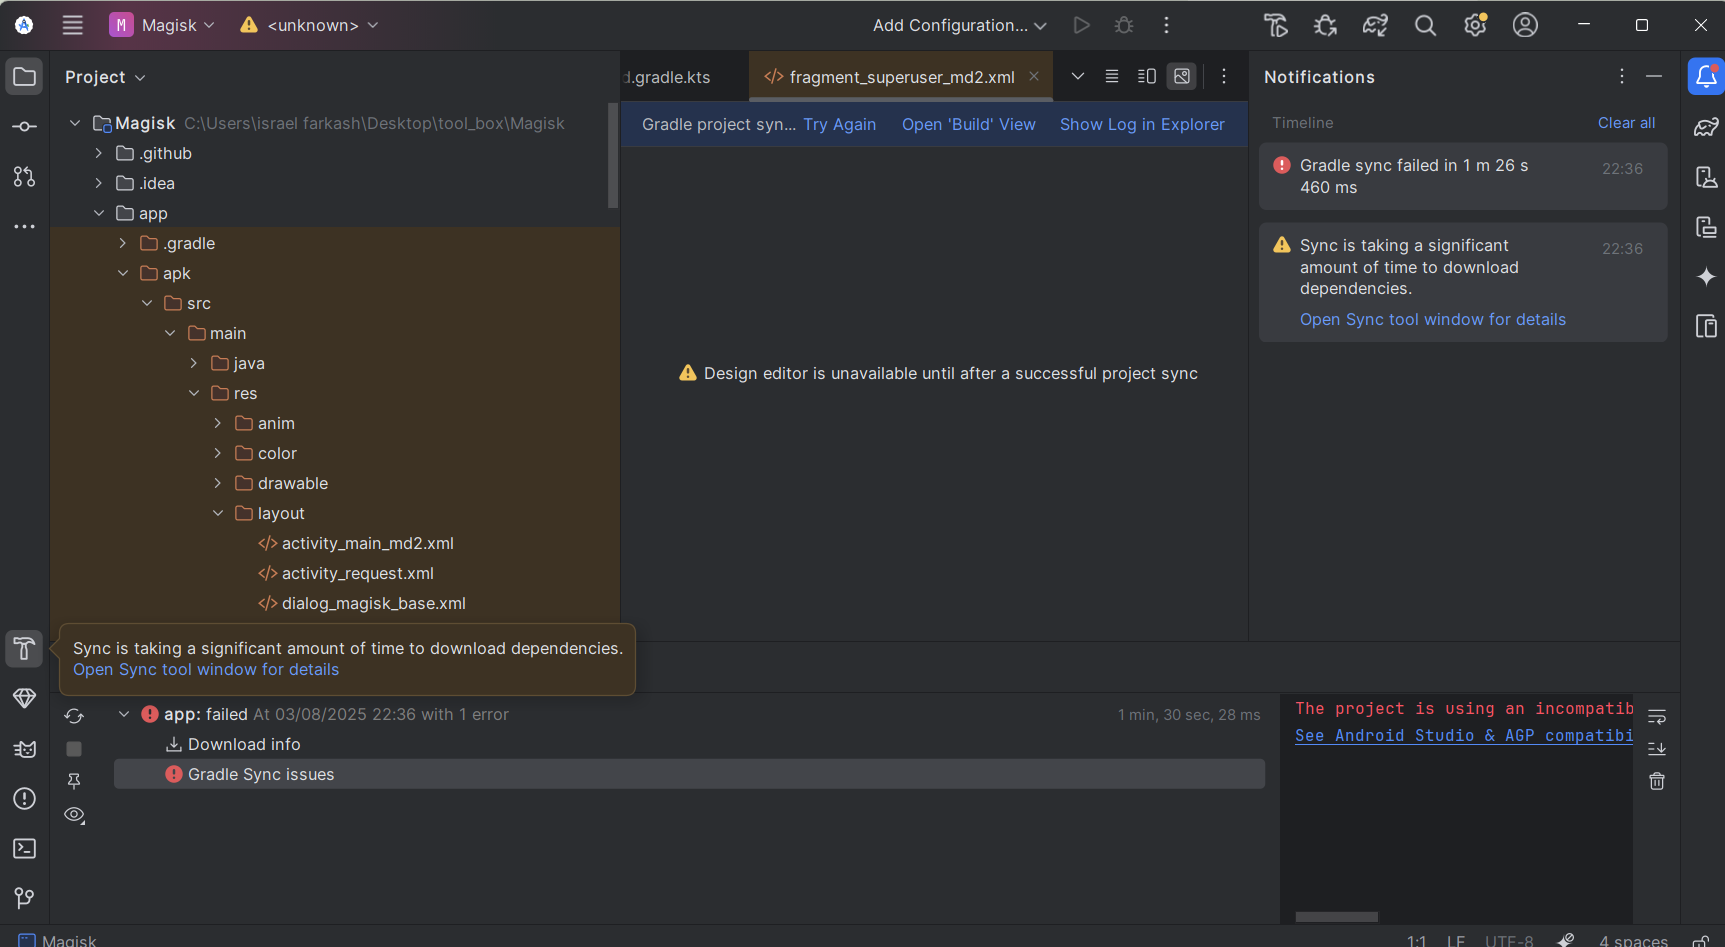Open IDE settings gear icon

pos(1475,25)
